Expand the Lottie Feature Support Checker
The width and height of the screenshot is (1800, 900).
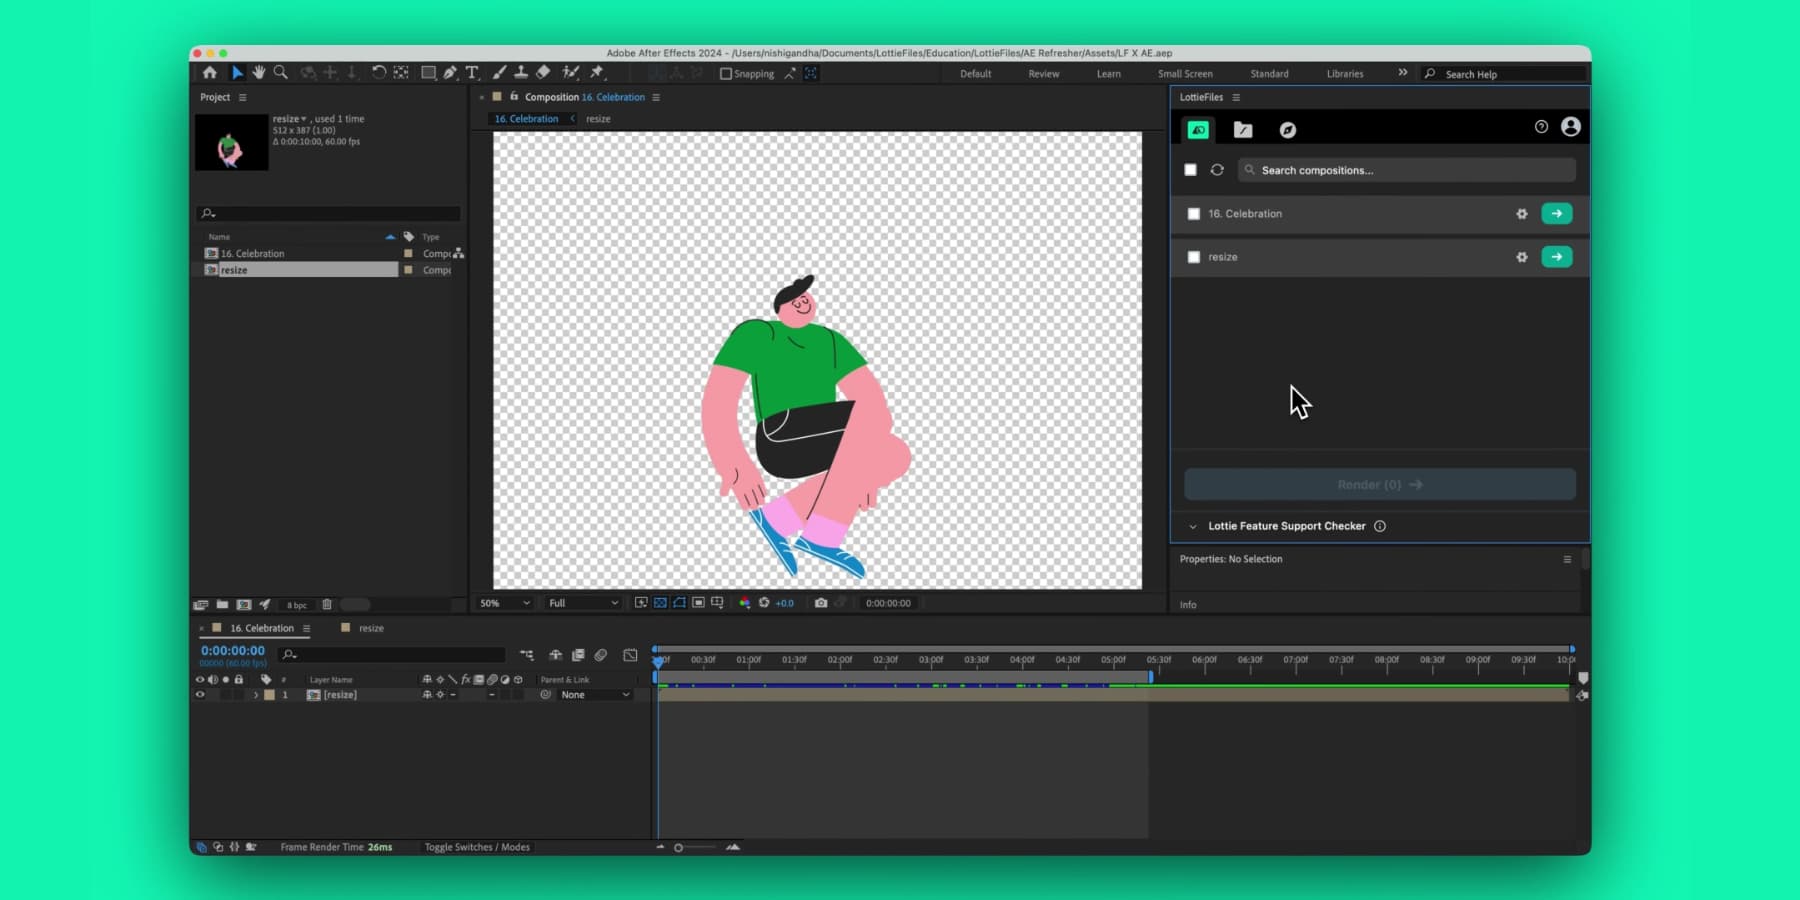coord(1193,526)
